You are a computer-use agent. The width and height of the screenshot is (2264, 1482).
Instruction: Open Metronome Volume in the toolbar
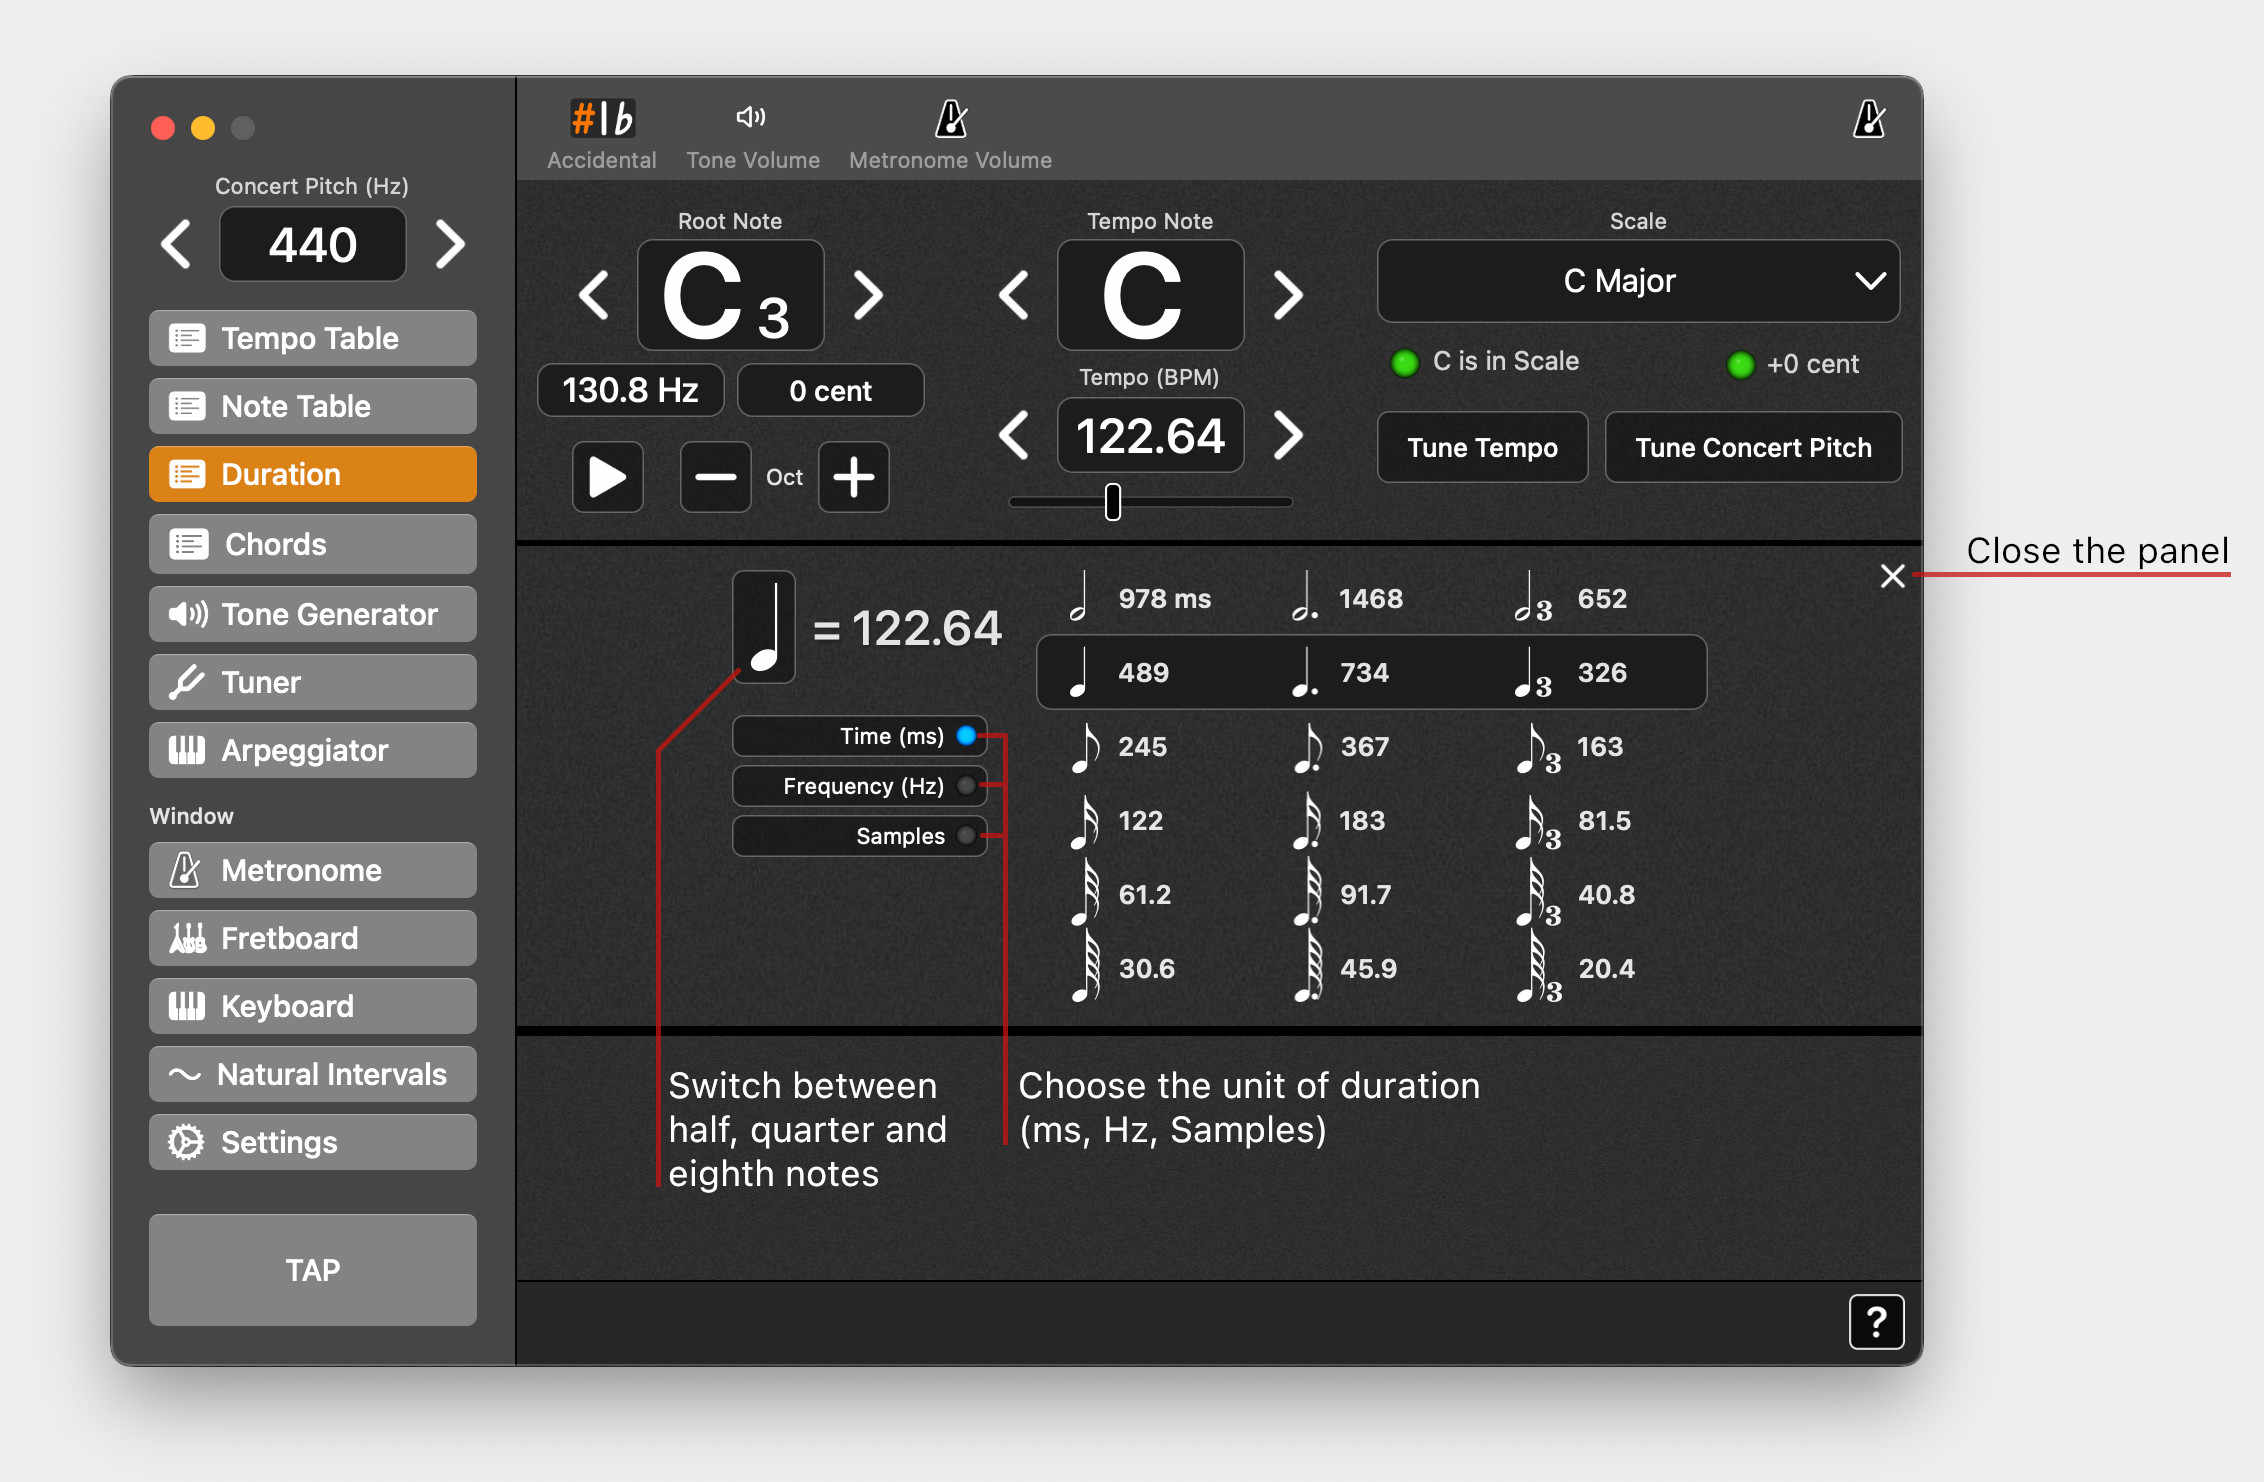950,134
